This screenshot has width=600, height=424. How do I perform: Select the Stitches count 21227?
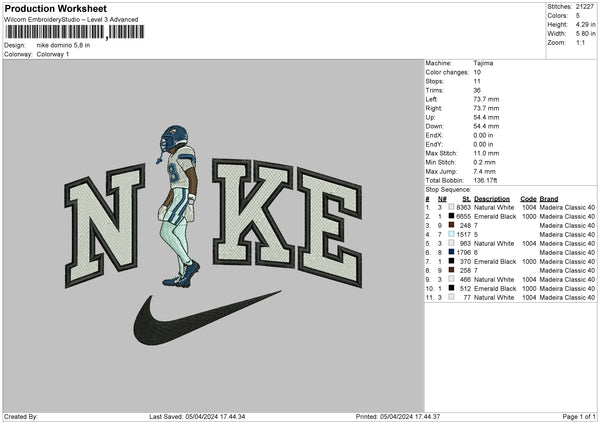coord(585,7)
